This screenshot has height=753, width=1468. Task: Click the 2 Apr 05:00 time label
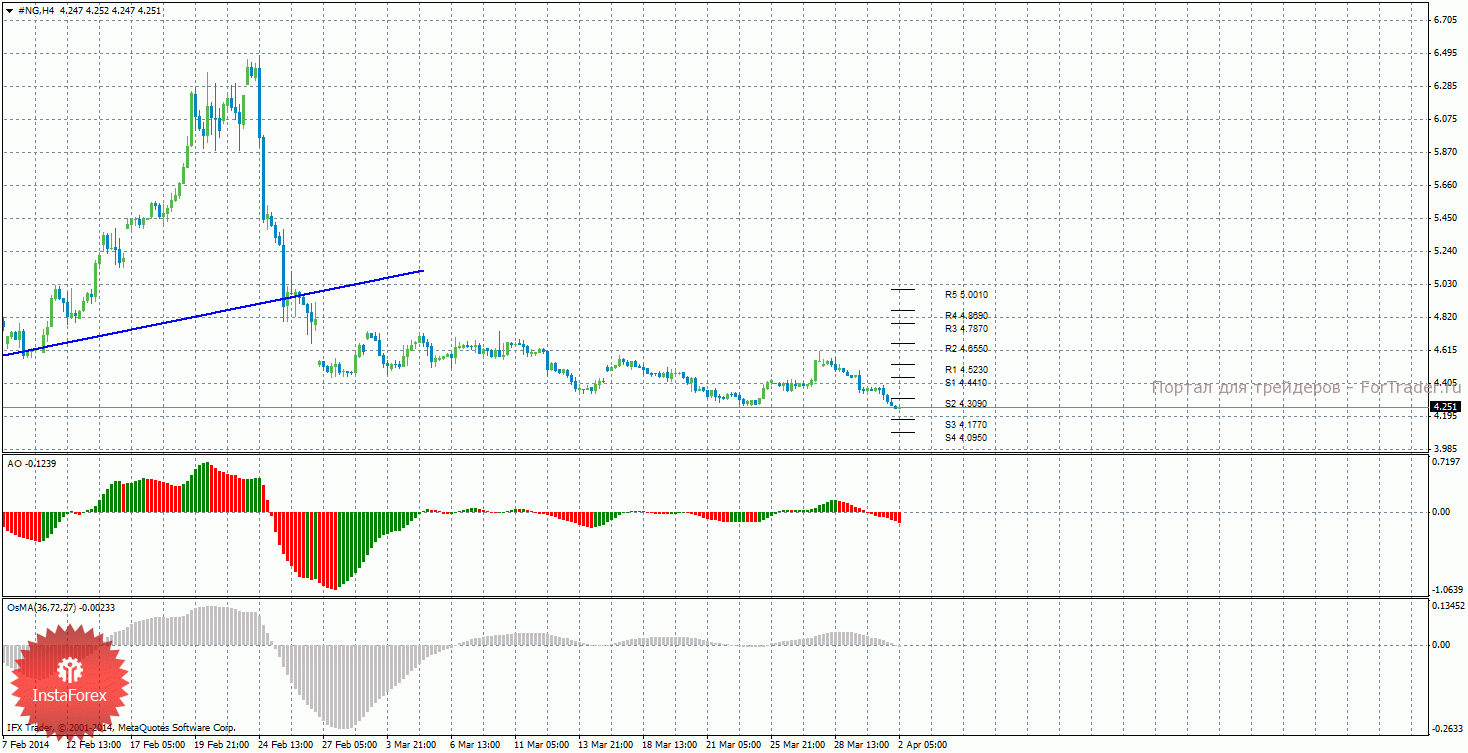(x=922, y=745)
